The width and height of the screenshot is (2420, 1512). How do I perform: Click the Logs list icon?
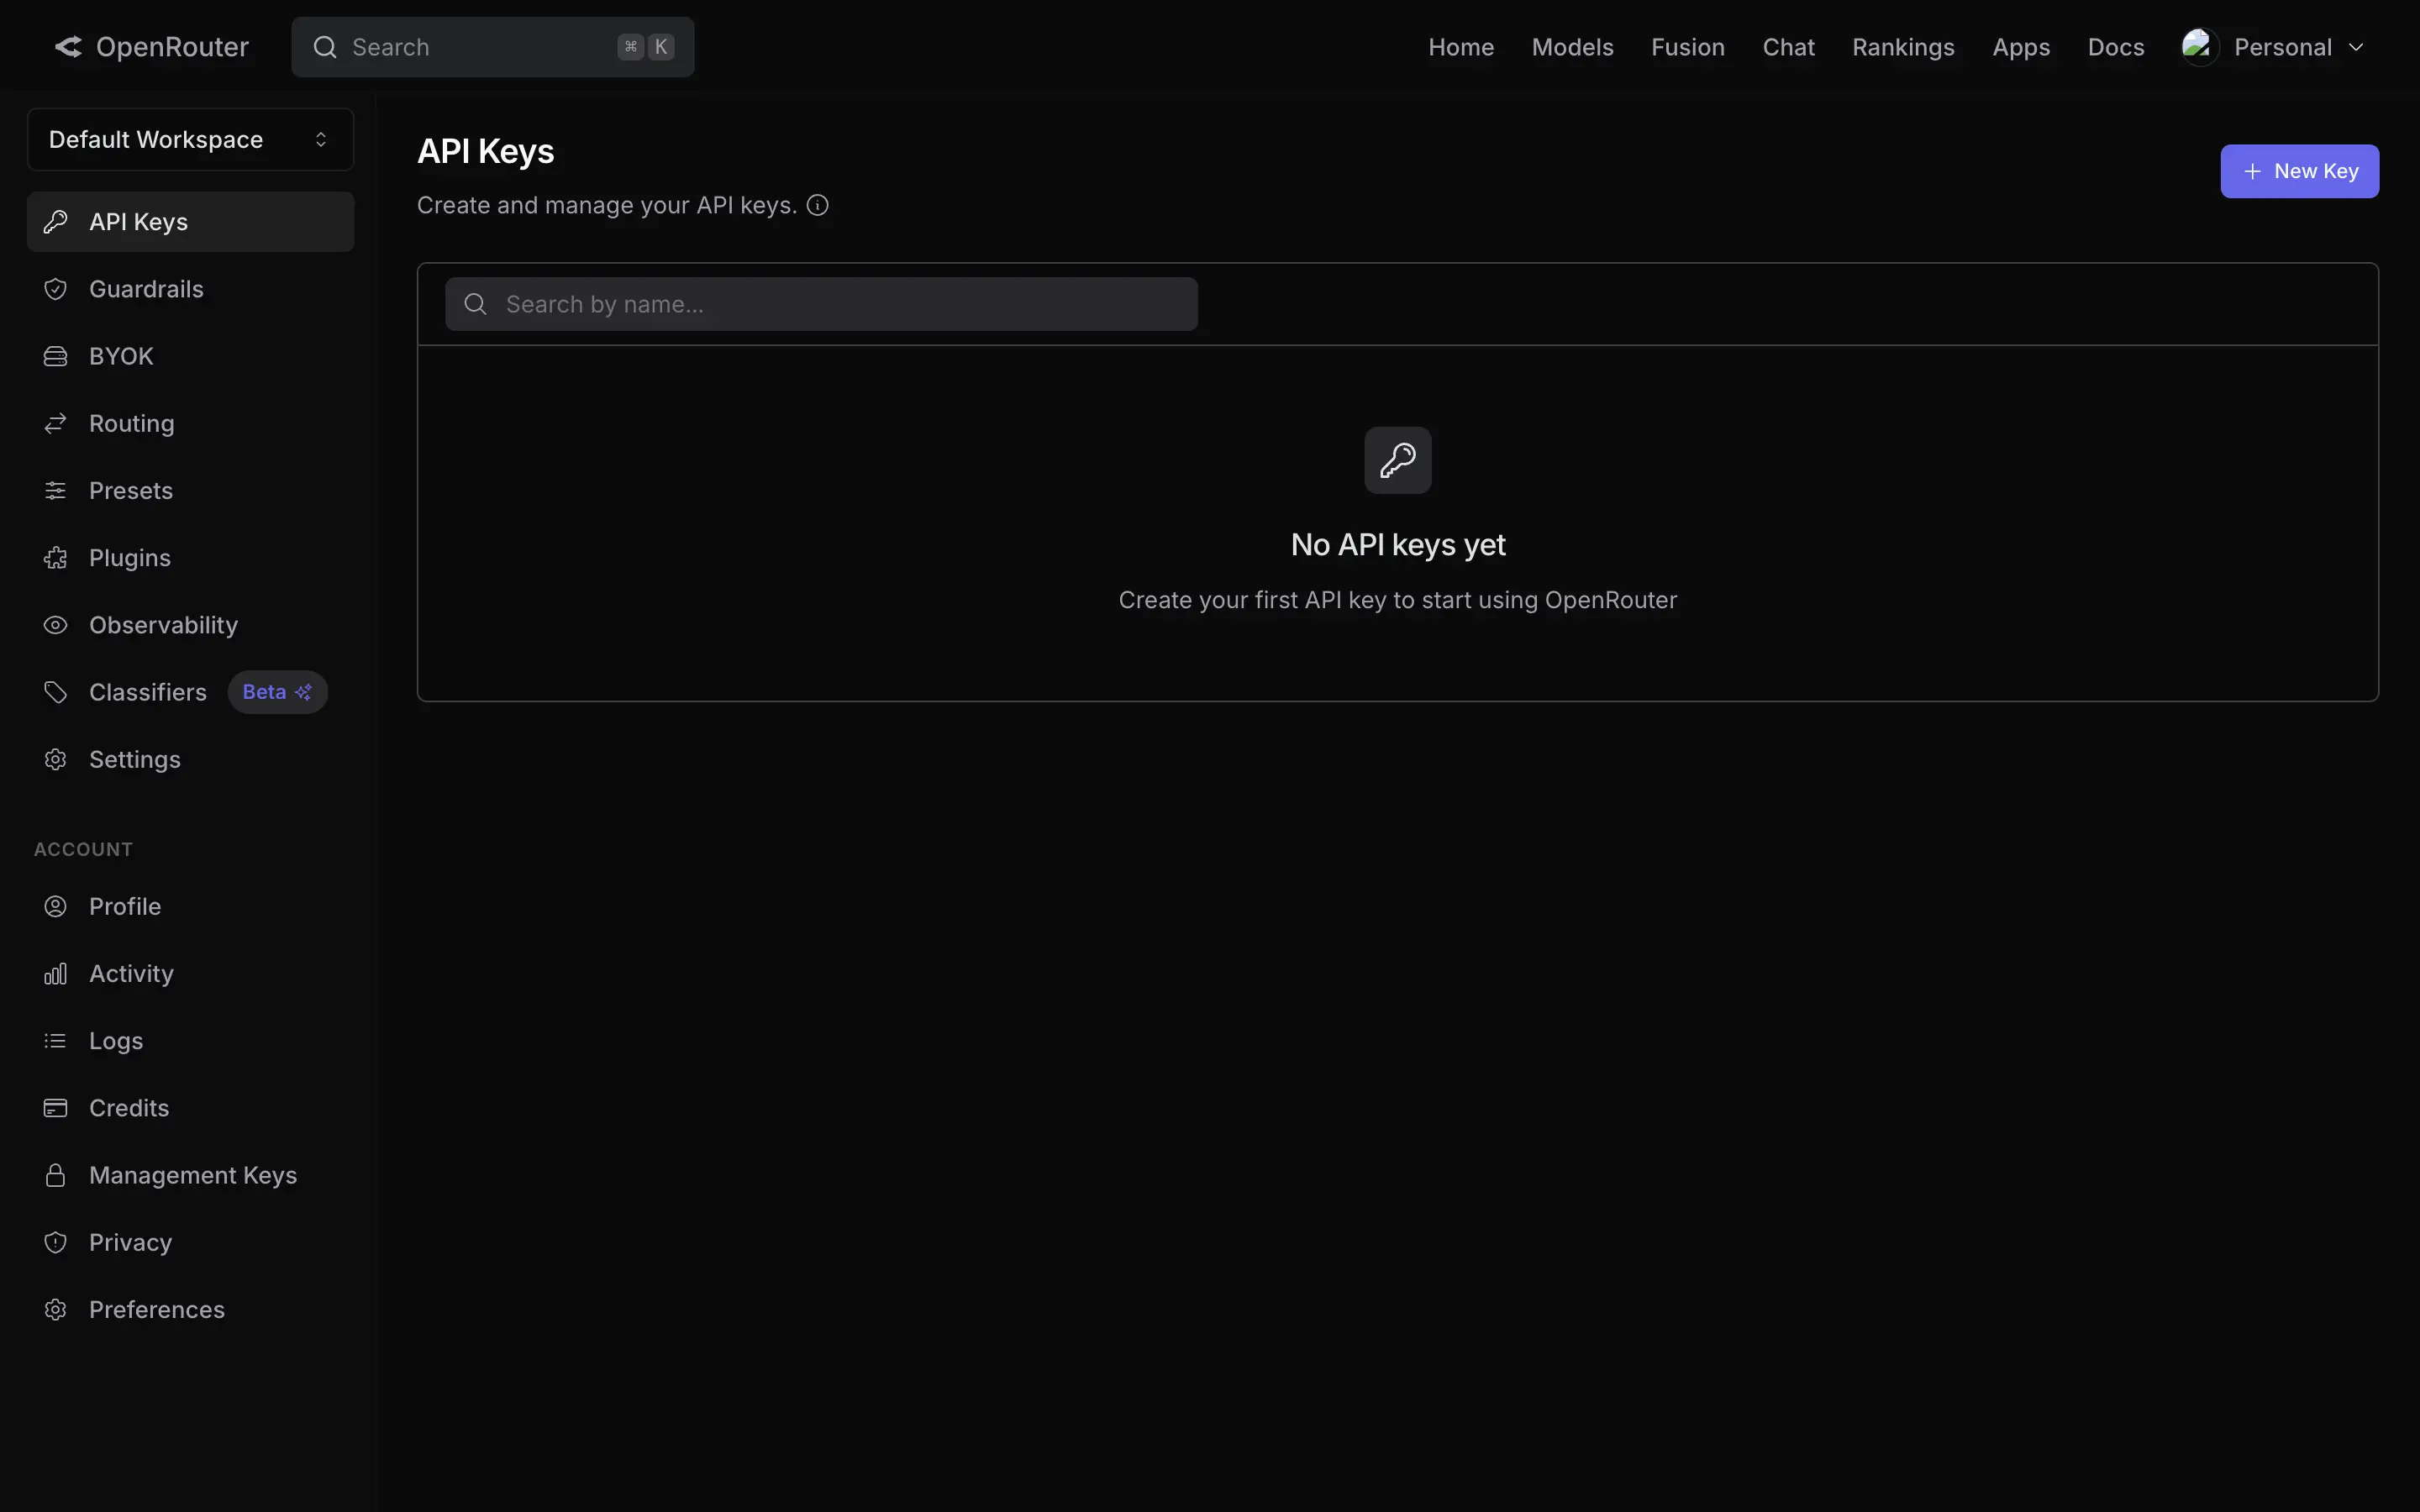(56, 1041)
